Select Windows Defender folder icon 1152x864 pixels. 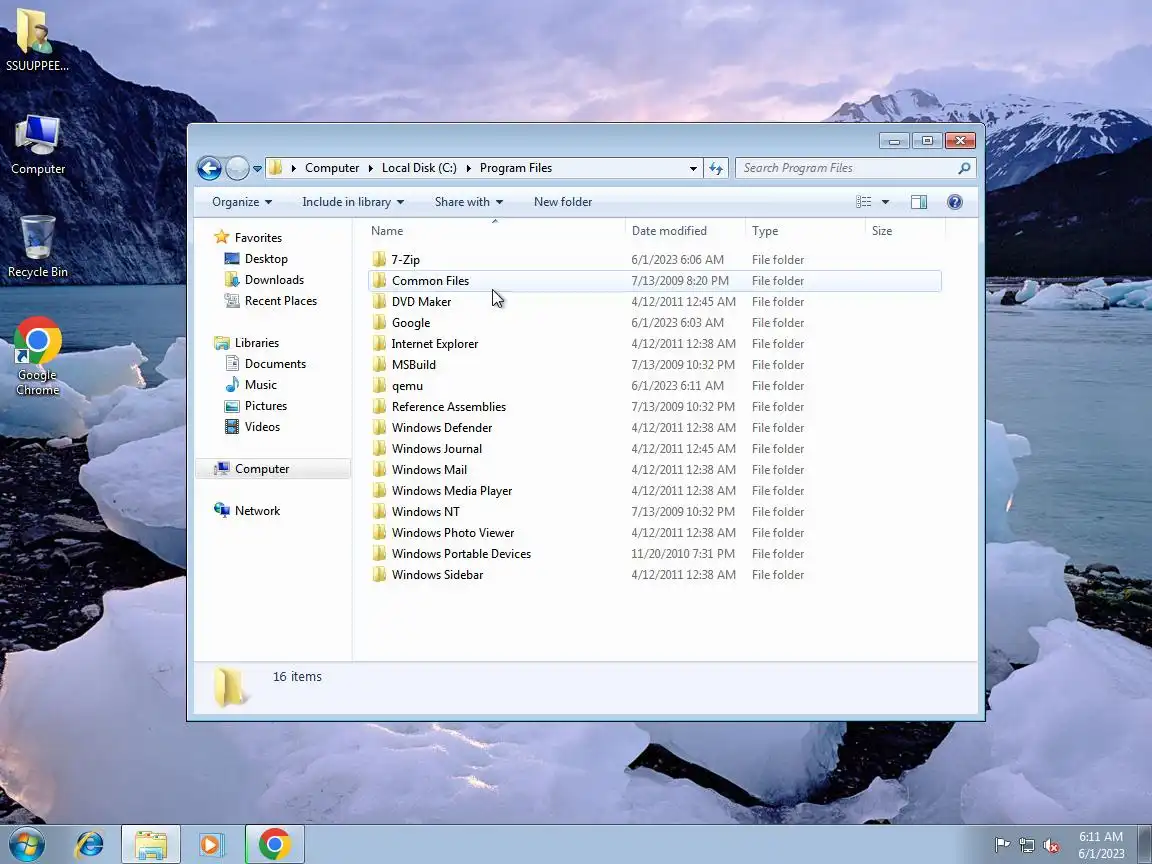[379, 427]
